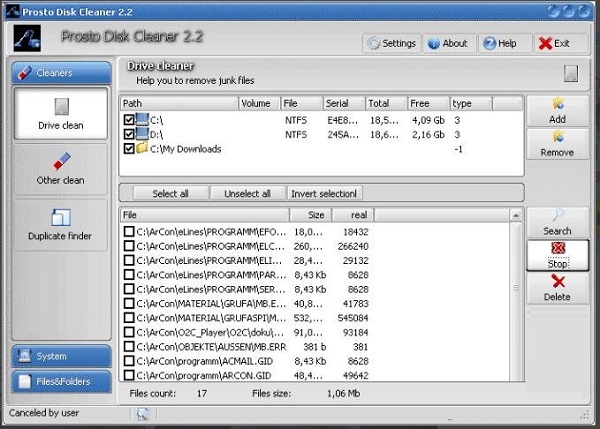This screenshot has width=600, height=429.
Task: Exit the application with the Exit button
Action: [x=561, y=43]
